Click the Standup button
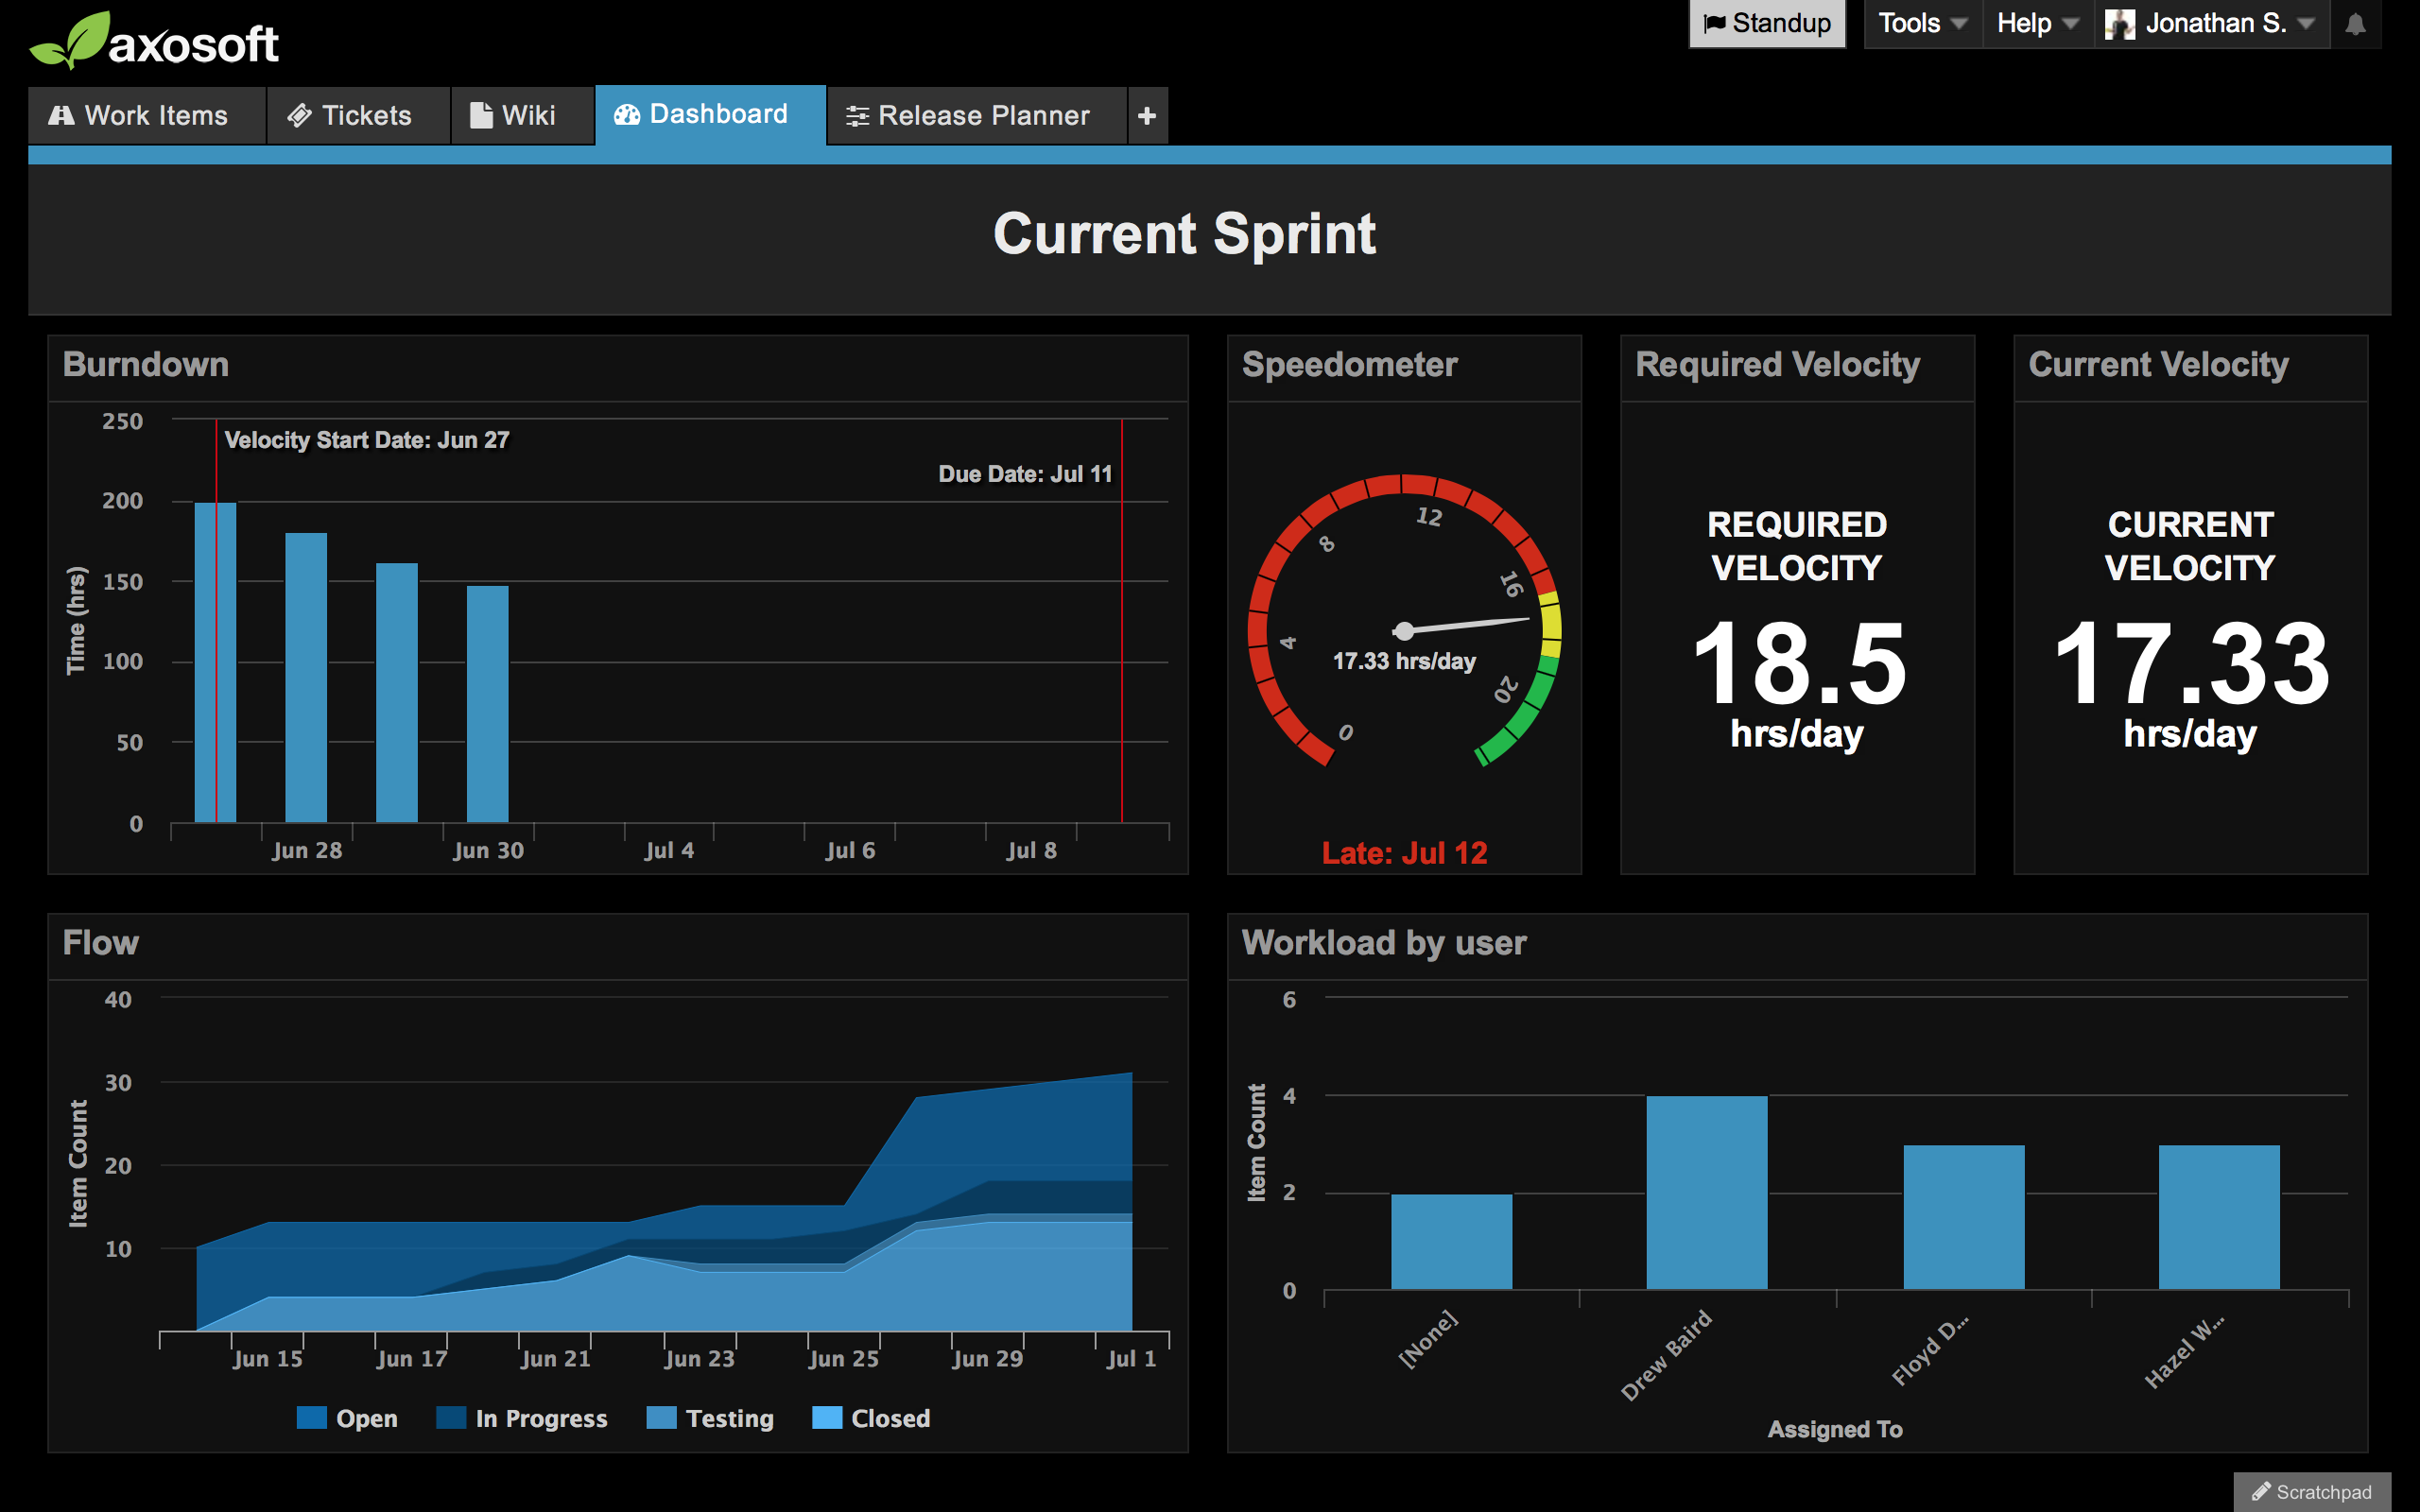 coord(1767,23)
